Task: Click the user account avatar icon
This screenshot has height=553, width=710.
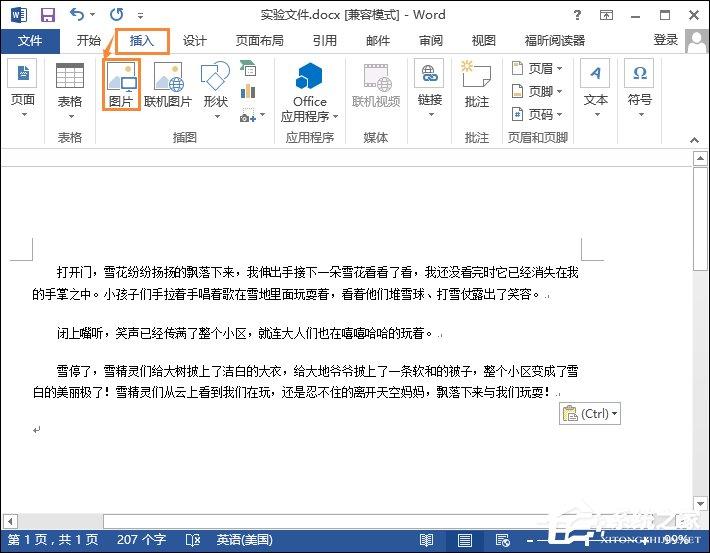Action: tap(696, 41)
